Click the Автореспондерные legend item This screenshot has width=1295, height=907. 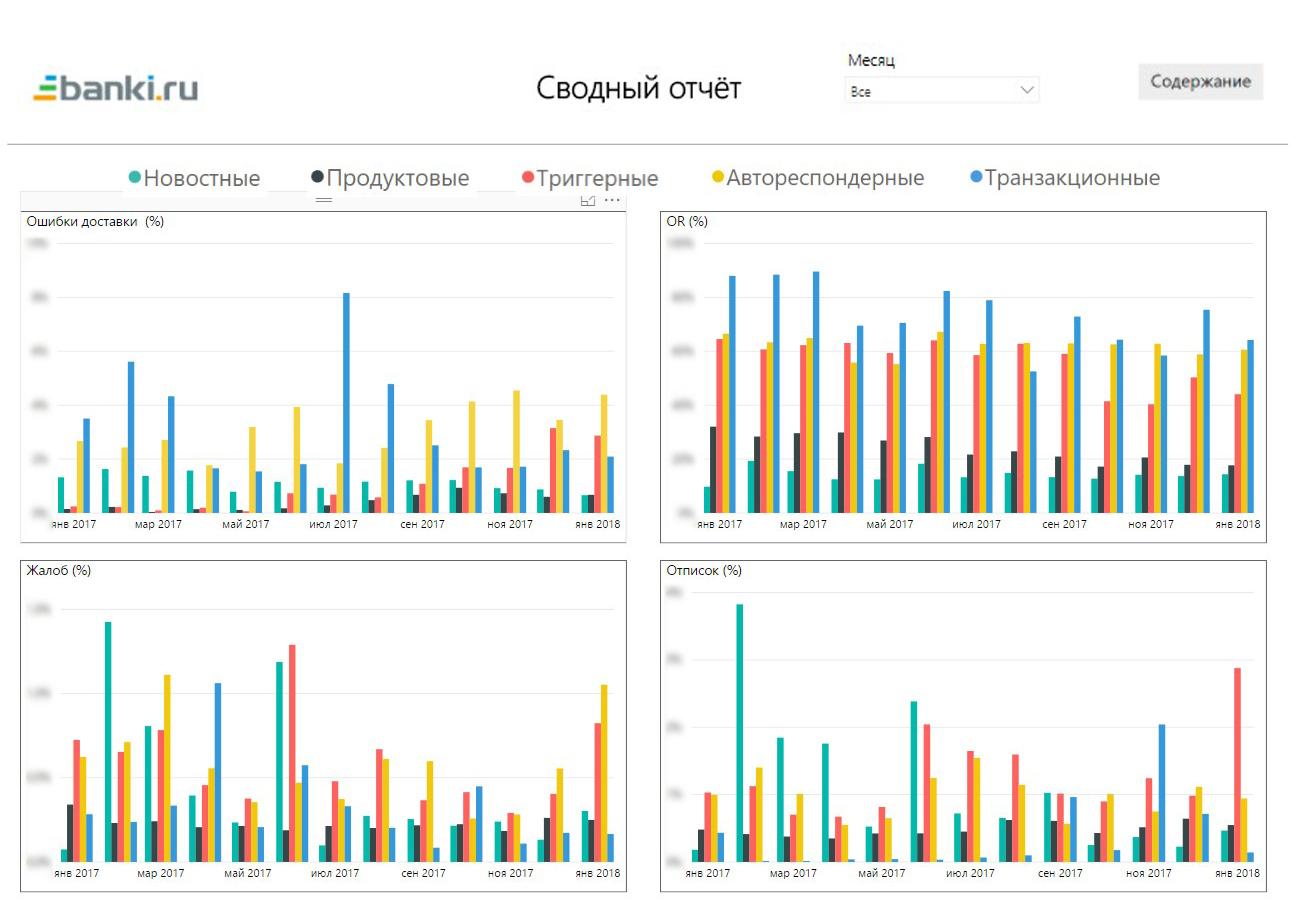coord(818,178)
